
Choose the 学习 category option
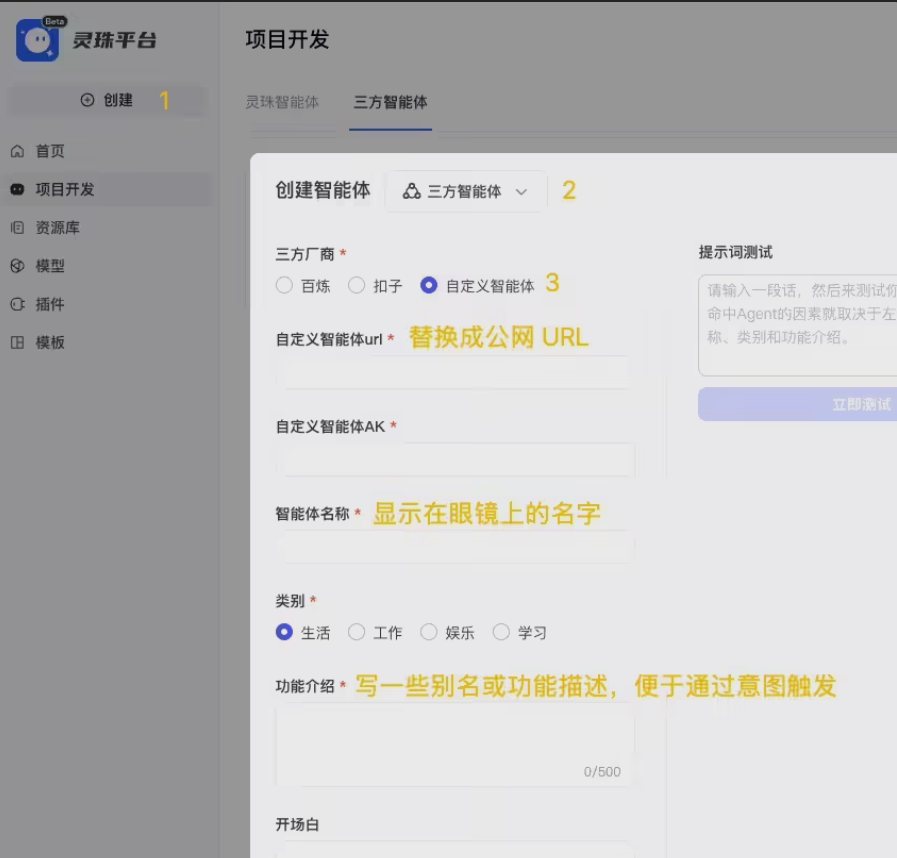point(500,632)
